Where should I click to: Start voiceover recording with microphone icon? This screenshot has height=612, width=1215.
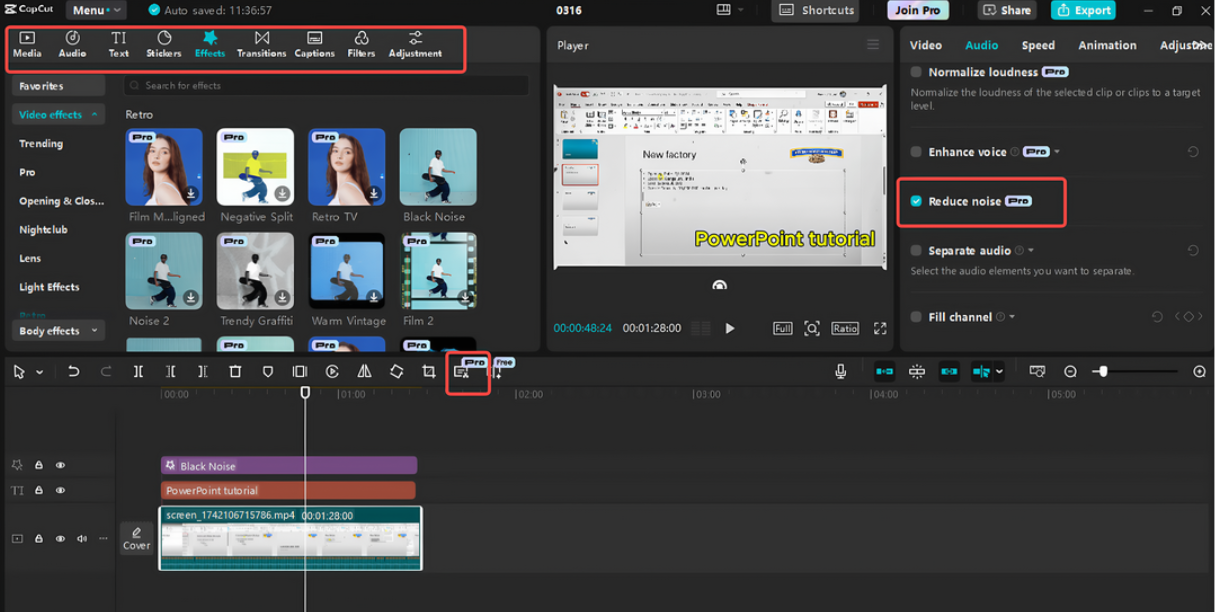coord(840,371)
